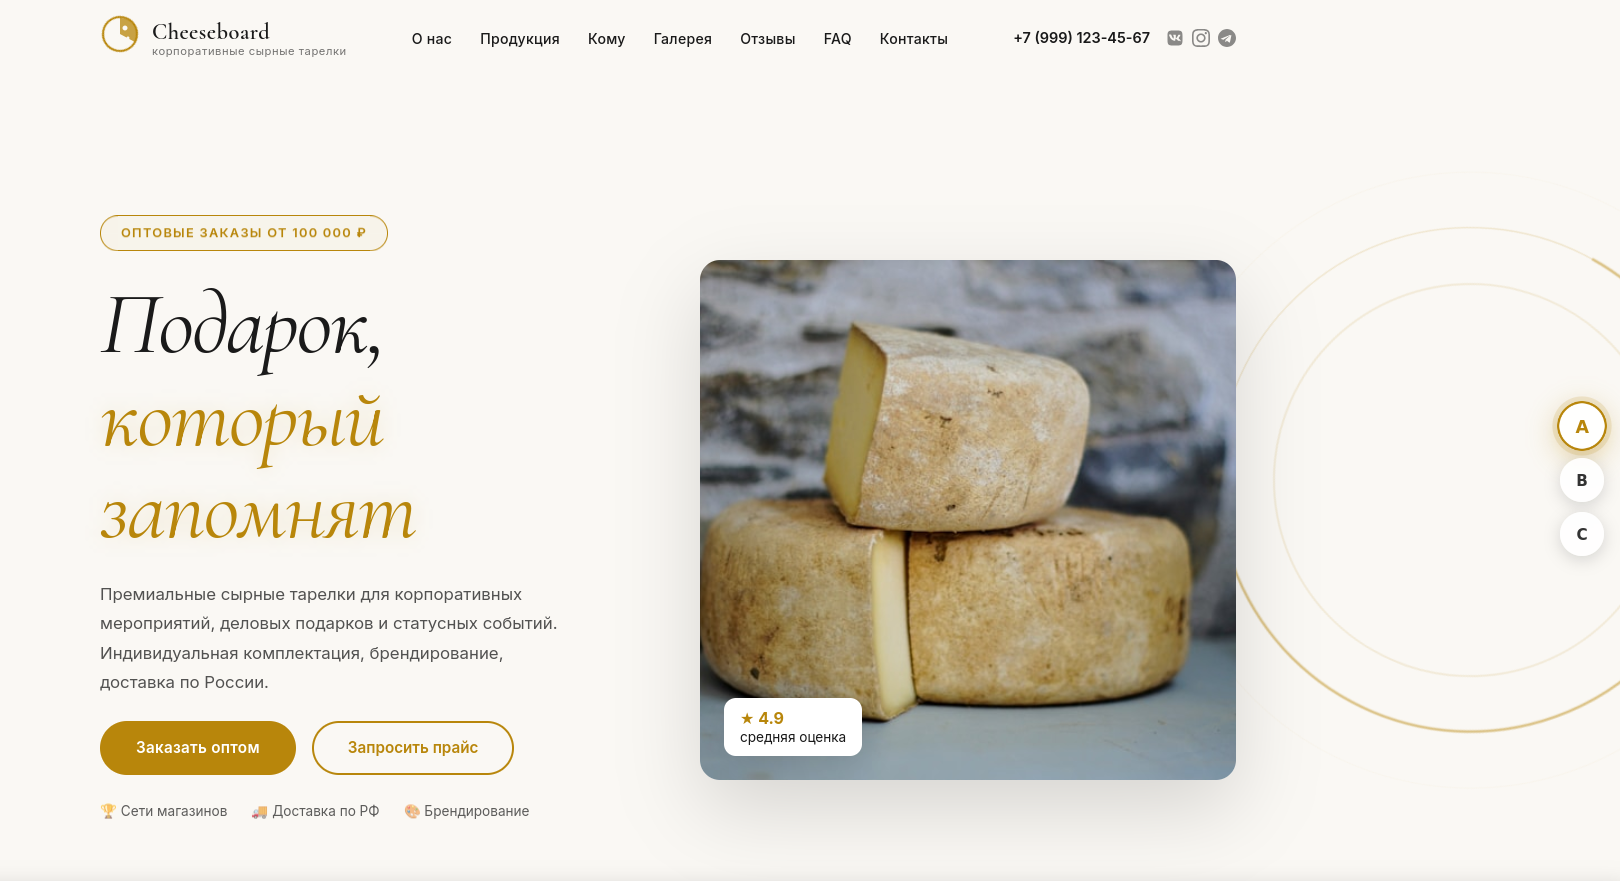Click the trophy icon near Сети магазинов
1620x881 pixels.
pyautogui.click(x=108, y=811)
